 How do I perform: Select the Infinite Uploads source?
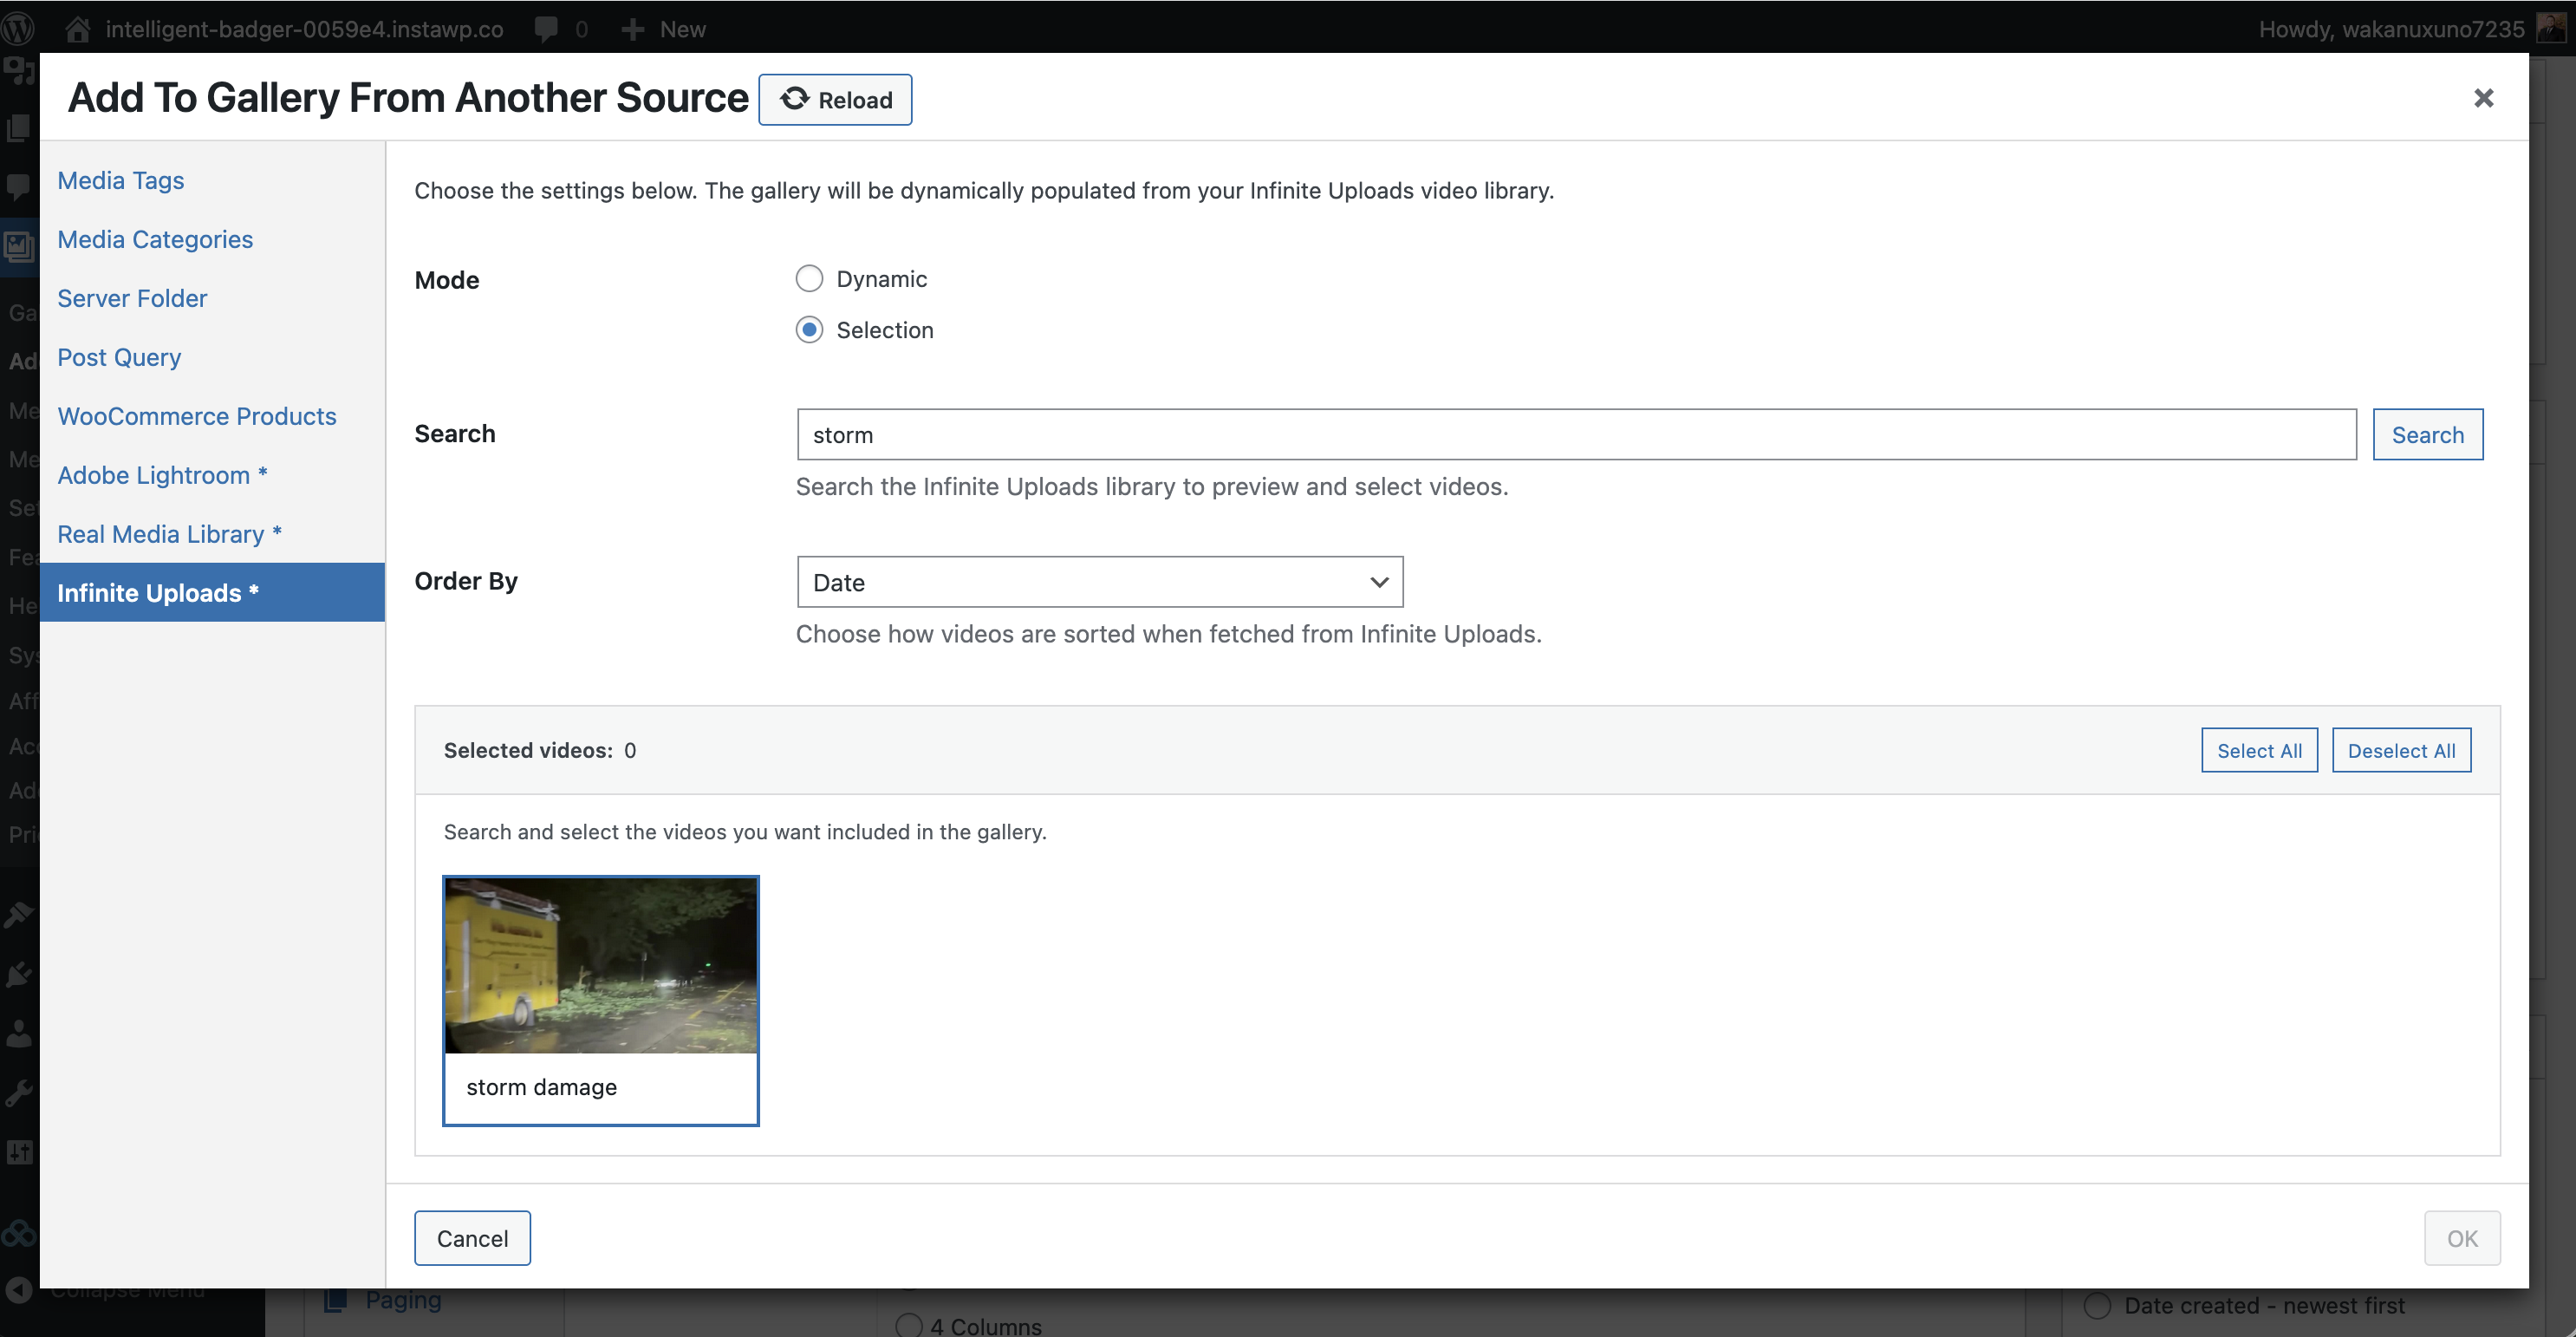click(212, 592)
